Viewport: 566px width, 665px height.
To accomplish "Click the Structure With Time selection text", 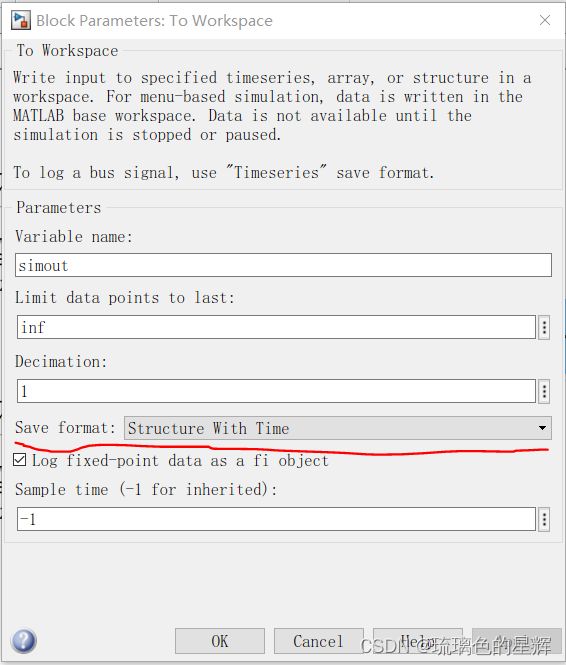I will [x=208, y=428].
